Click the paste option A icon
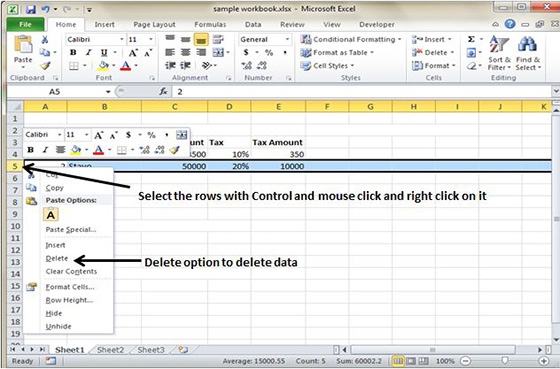 coord(51,215)
